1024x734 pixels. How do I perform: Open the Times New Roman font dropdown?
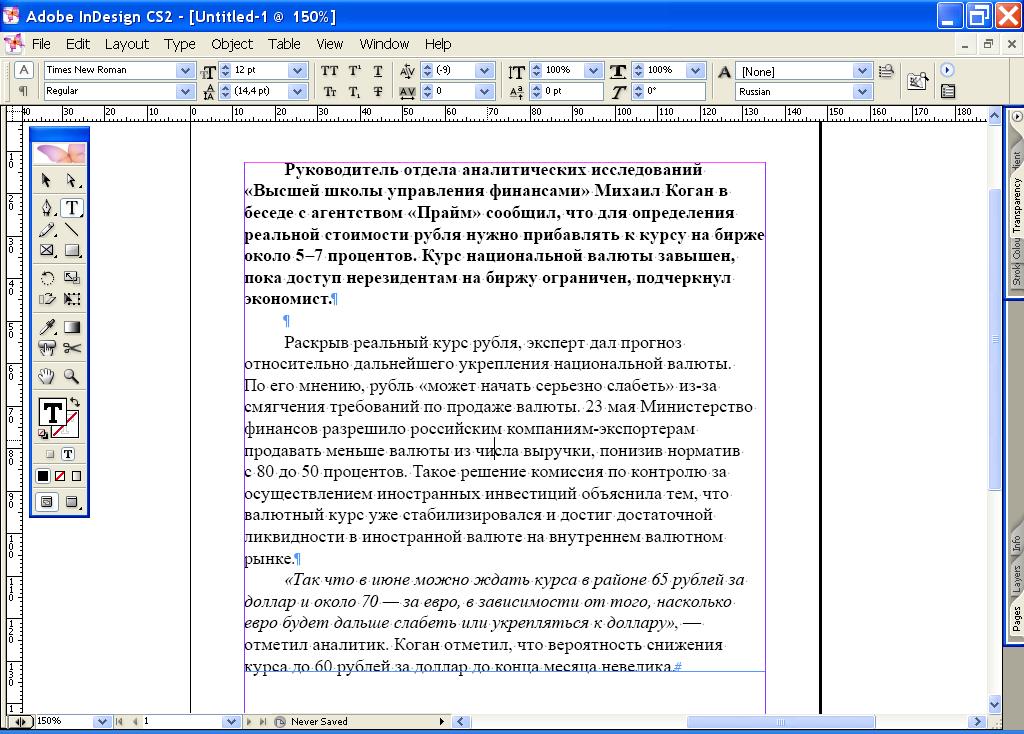(185, 70)
